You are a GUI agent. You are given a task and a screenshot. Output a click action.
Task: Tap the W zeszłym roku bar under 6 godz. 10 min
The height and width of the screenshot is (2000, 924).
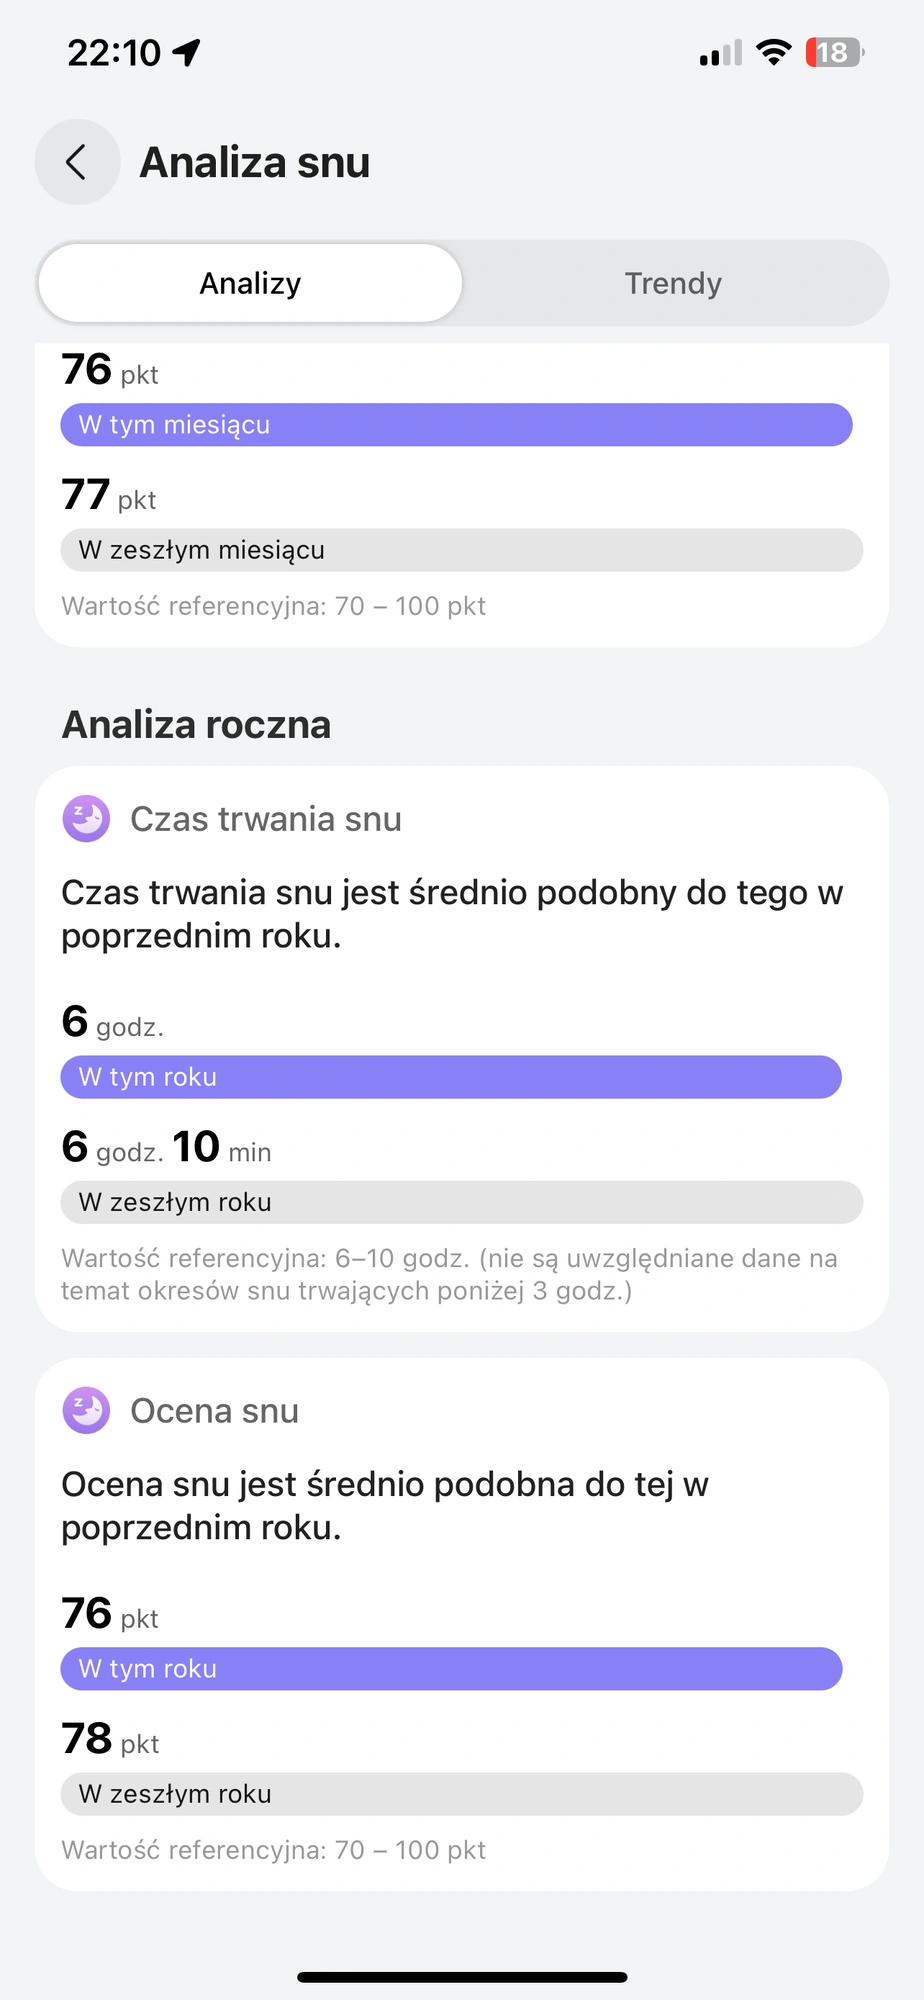pyautogui.click(x=462, y=1202)
